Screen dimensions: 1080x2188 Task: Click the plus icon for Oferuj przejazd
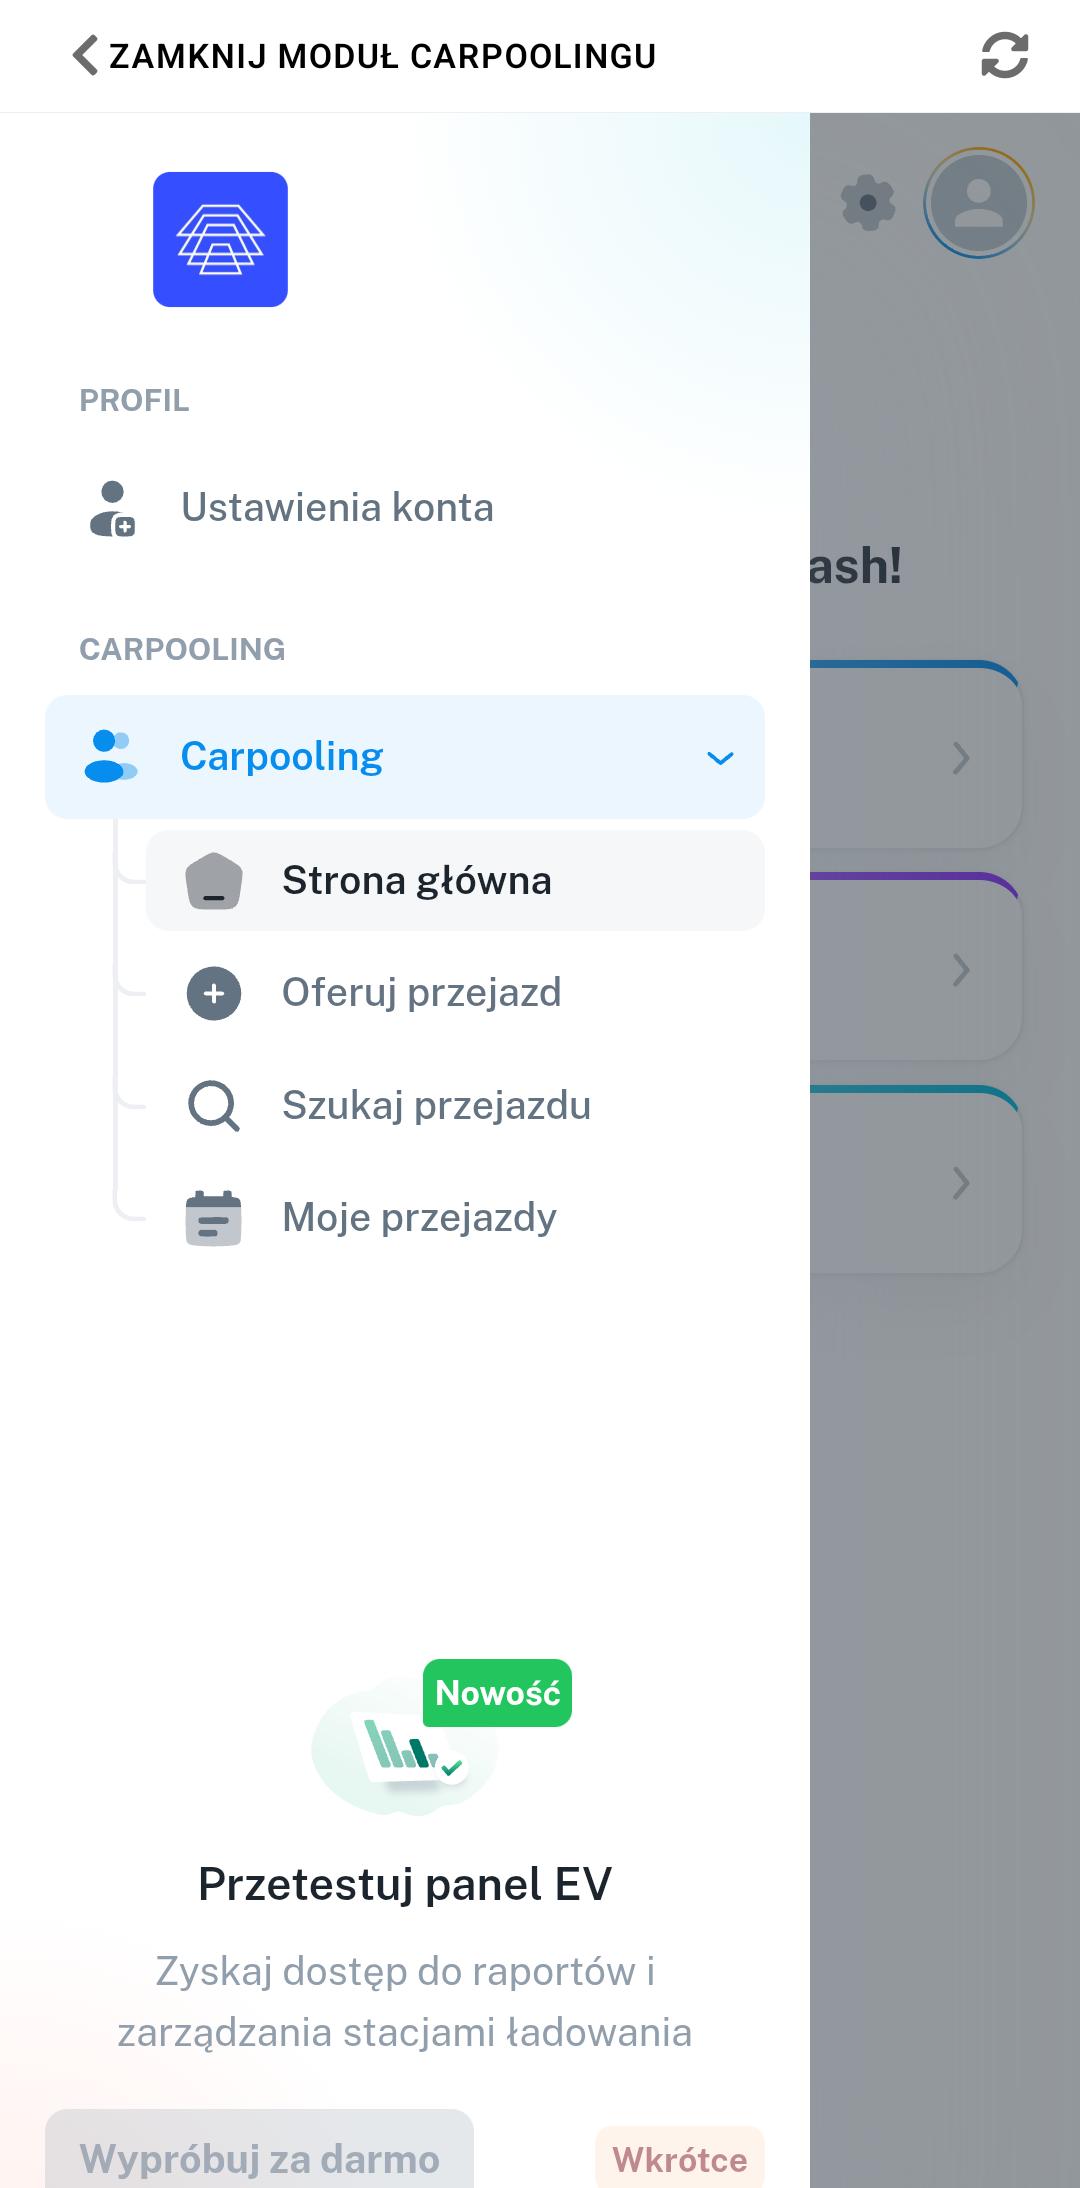pos(214,993)
